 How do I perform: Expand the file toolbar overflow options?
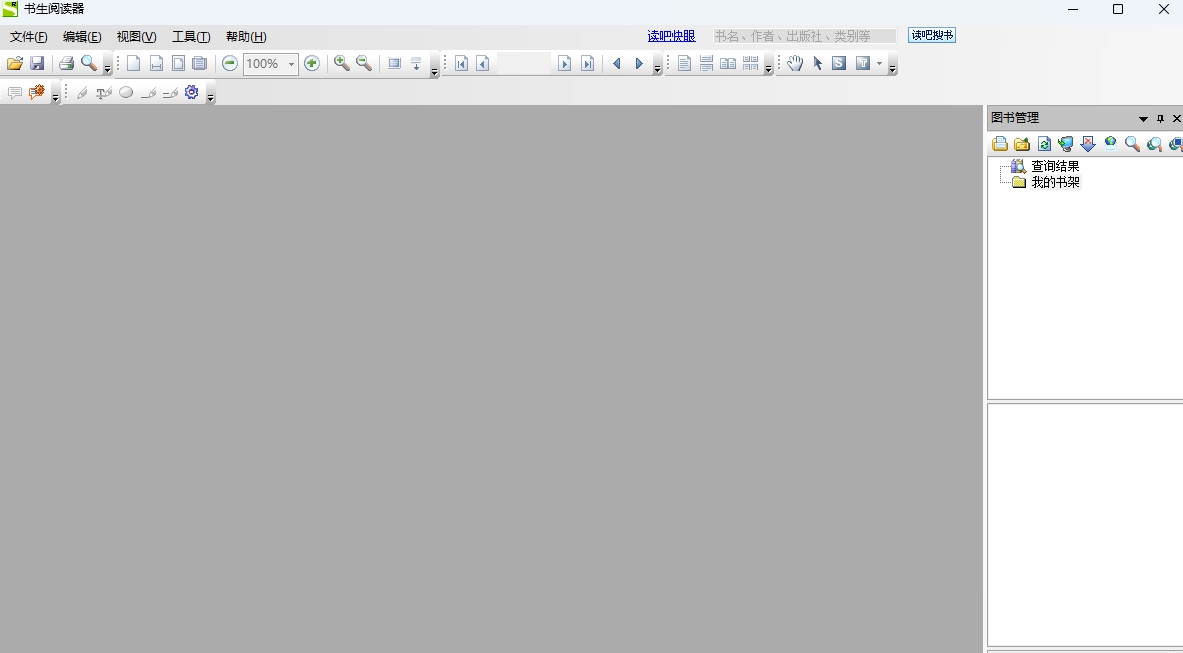(x=107, y=66)
